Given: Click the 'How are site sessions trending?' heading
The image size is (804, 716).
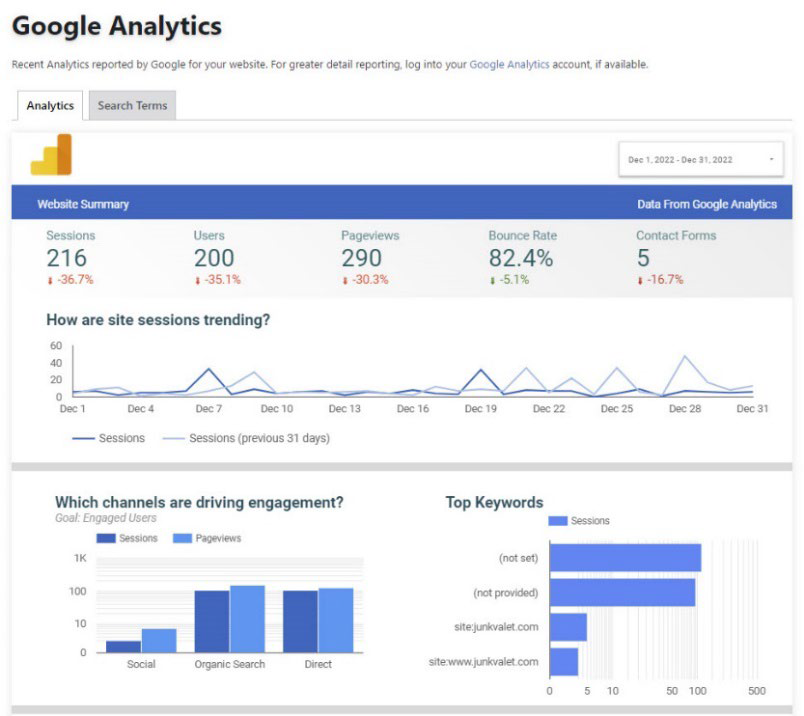Looking at the screenshot, I should coord(158,320).
